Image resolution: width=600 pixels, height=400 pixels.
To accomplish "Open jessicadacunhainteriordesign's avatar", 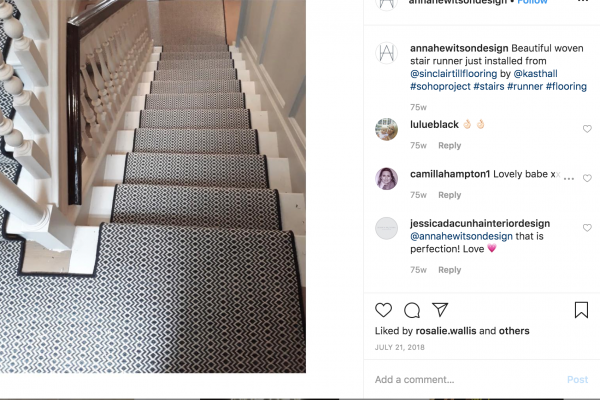I will (x=386, y=228).
